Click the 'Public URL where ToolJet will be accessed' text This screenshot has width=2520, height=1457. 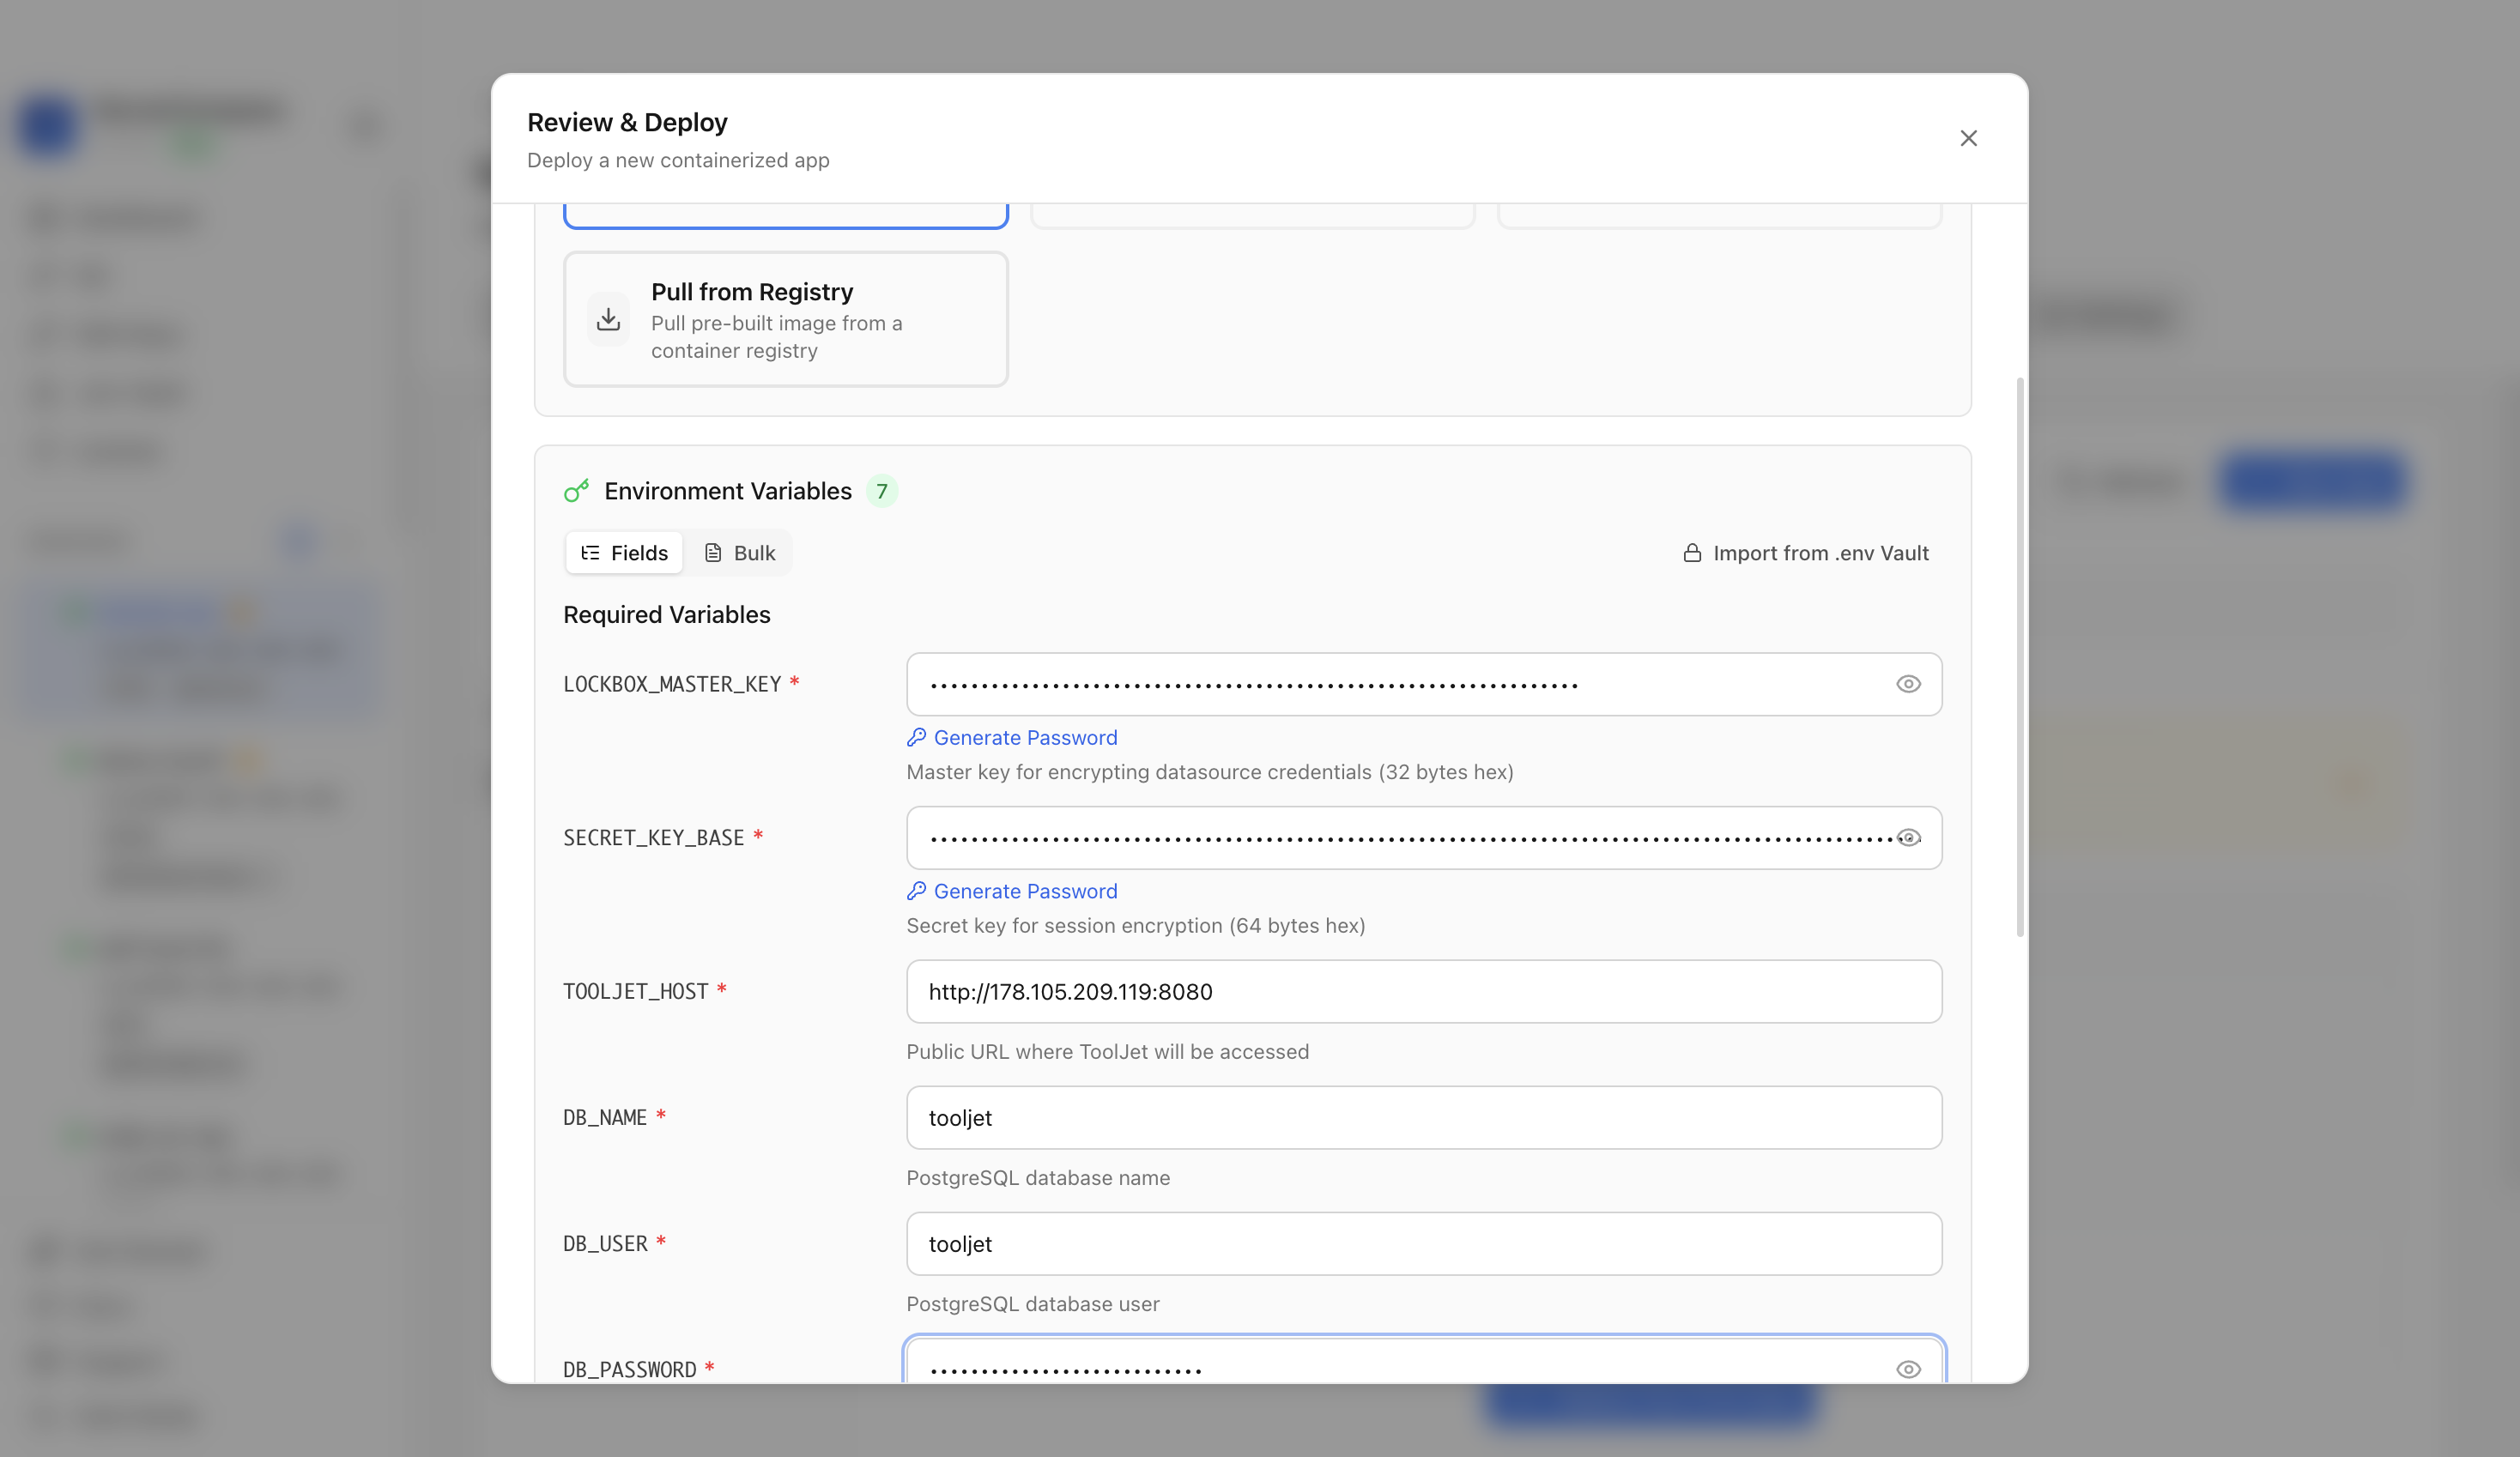[1107, 1052]
